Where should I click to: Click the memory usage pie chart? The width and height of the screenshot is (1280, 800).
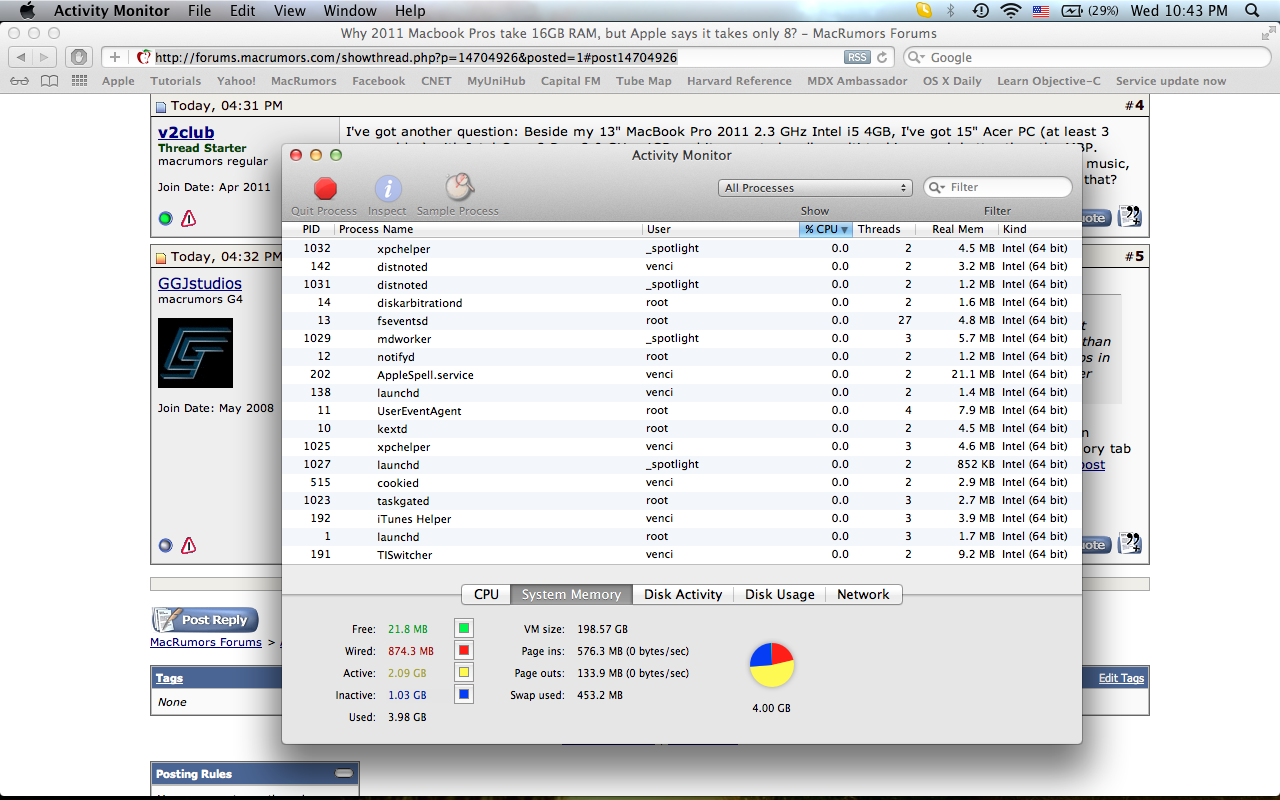coord(770,665)
